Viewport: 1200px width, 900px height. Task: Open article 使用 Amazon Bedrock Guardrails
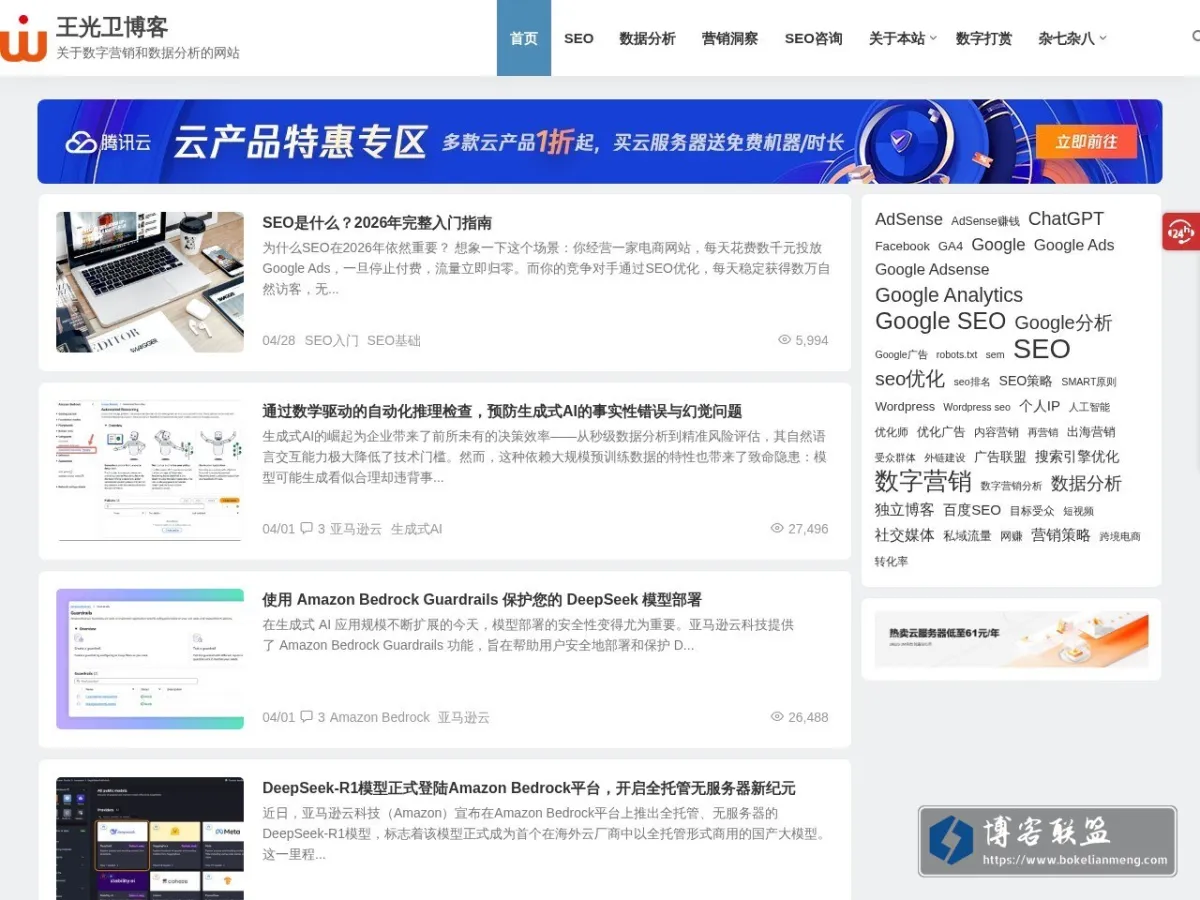point(482,599)
